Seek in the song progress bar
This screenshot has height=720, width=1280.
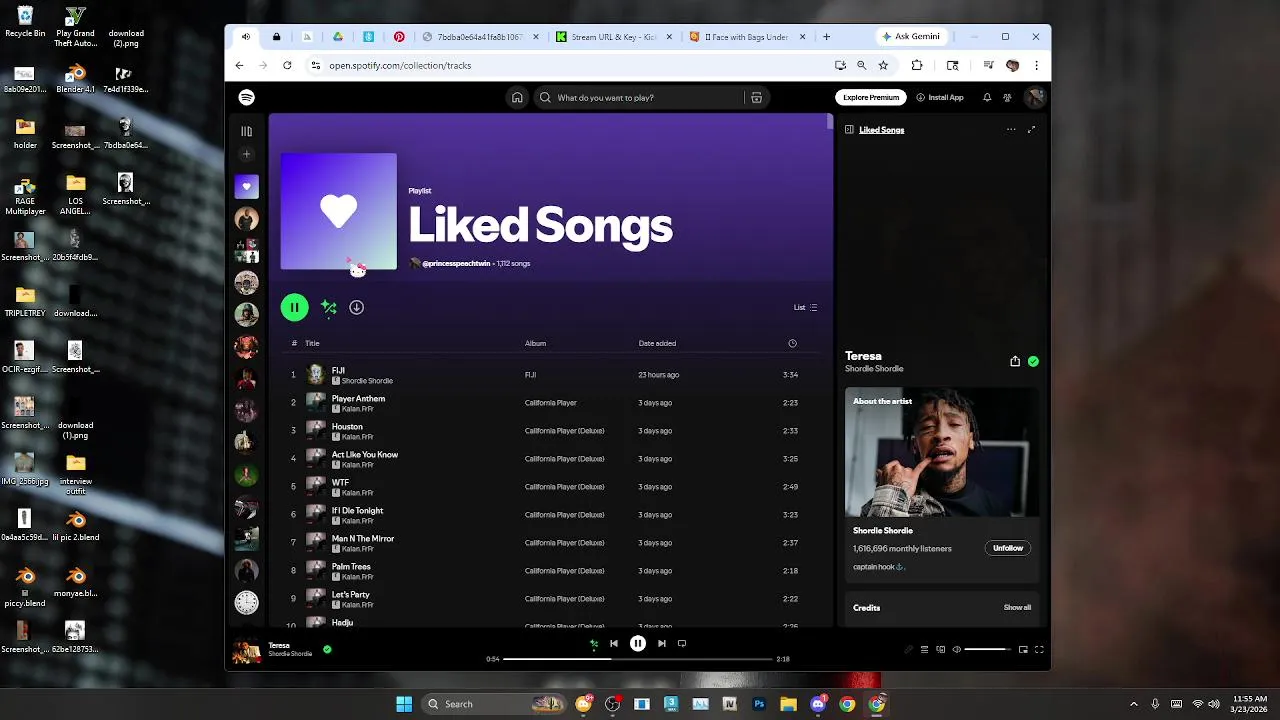click(638, 659)
